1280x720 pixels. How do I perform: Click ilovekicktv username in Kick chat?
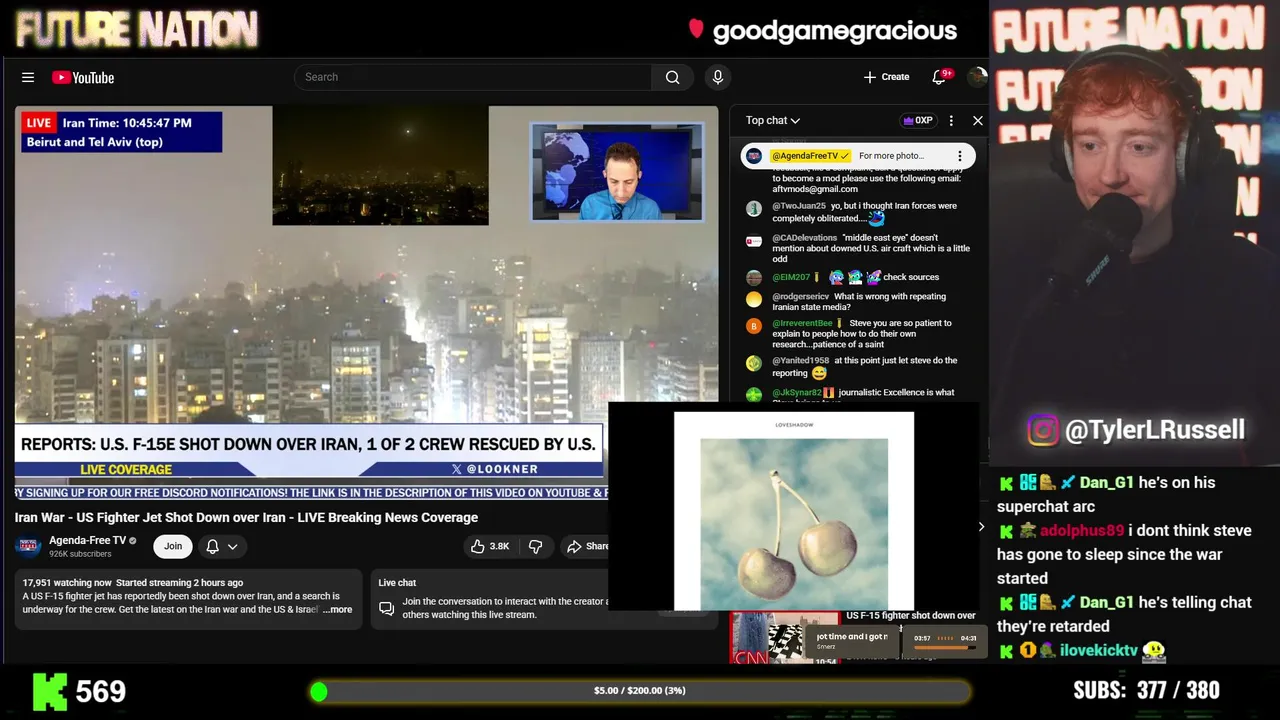(1099, 650)
